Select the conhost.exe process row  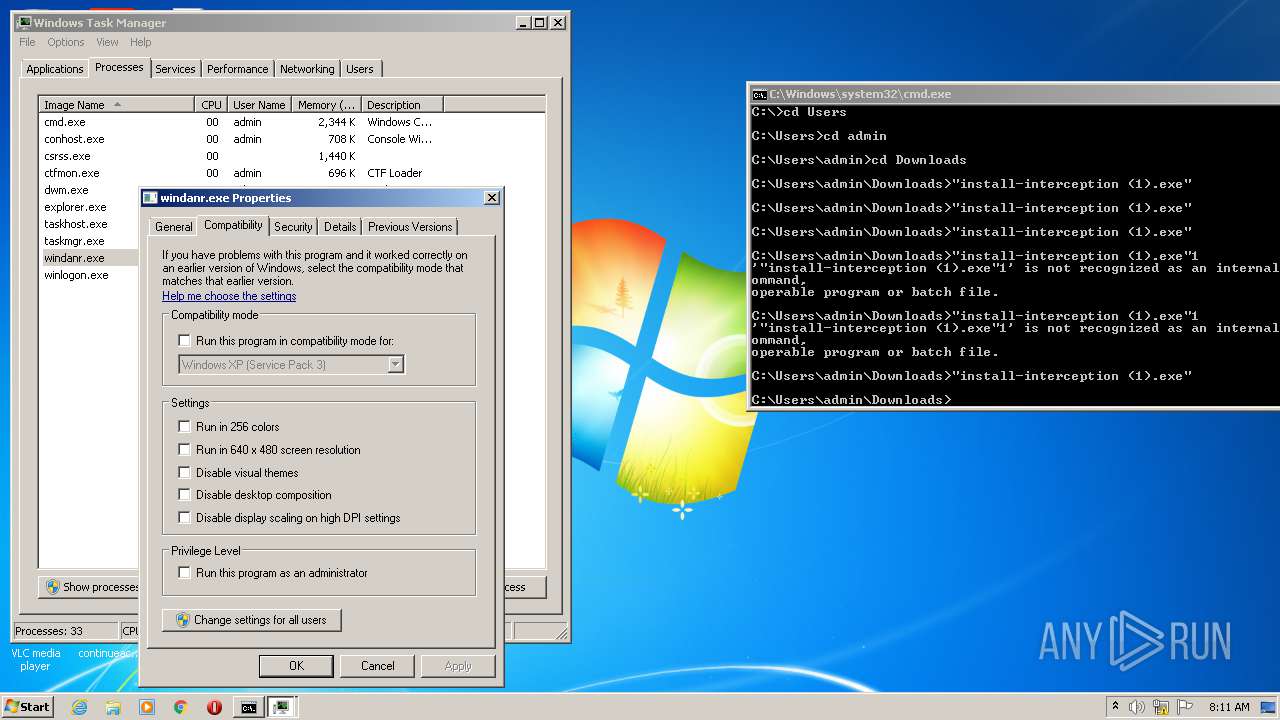click(x=291, y=139)
